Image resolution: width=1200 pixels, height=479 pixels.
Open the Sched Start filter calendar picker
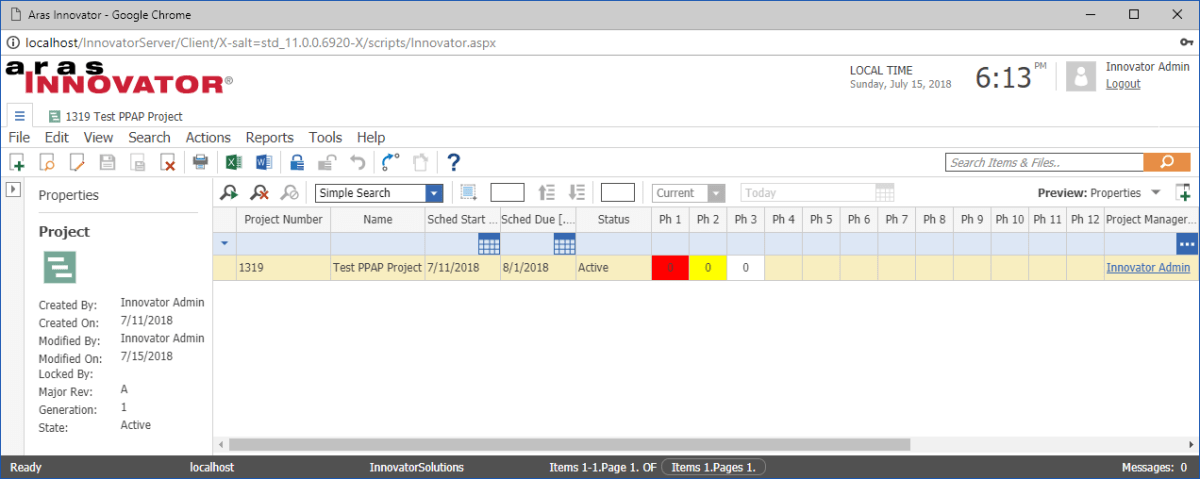tap(488, 244)
